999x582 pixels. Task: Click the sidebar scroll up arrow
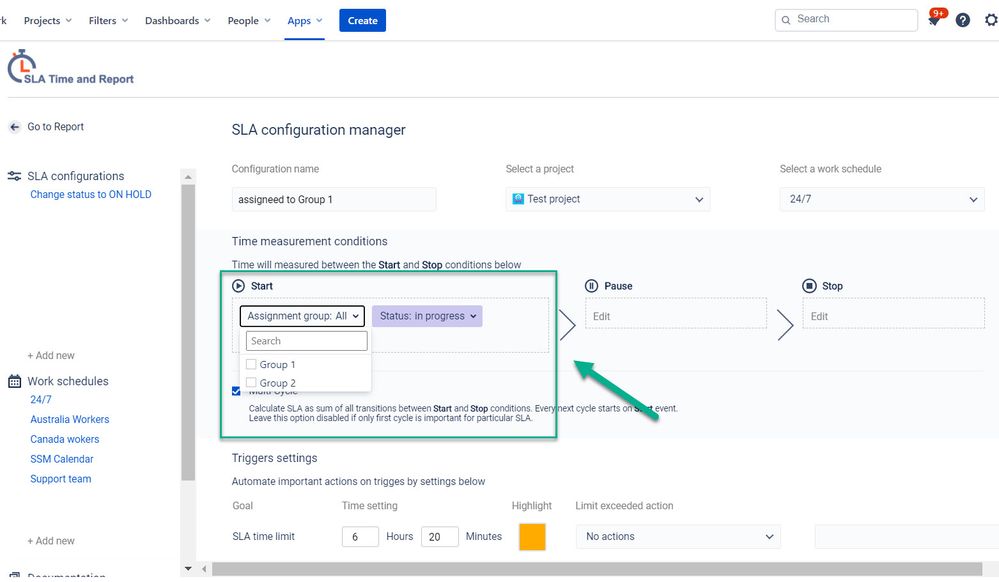pos(188,177)
